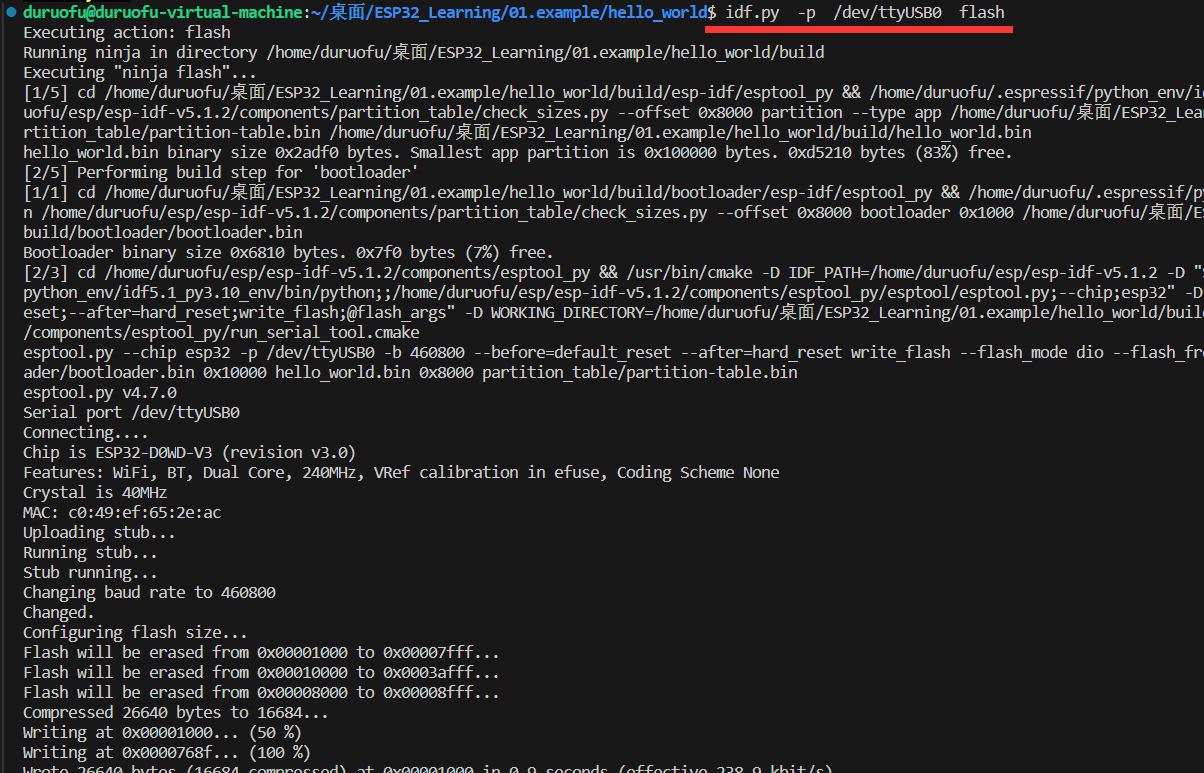Select the 'Uploading stub...' line
Screen dimensions: 1204x773
(x=99, y=532)
